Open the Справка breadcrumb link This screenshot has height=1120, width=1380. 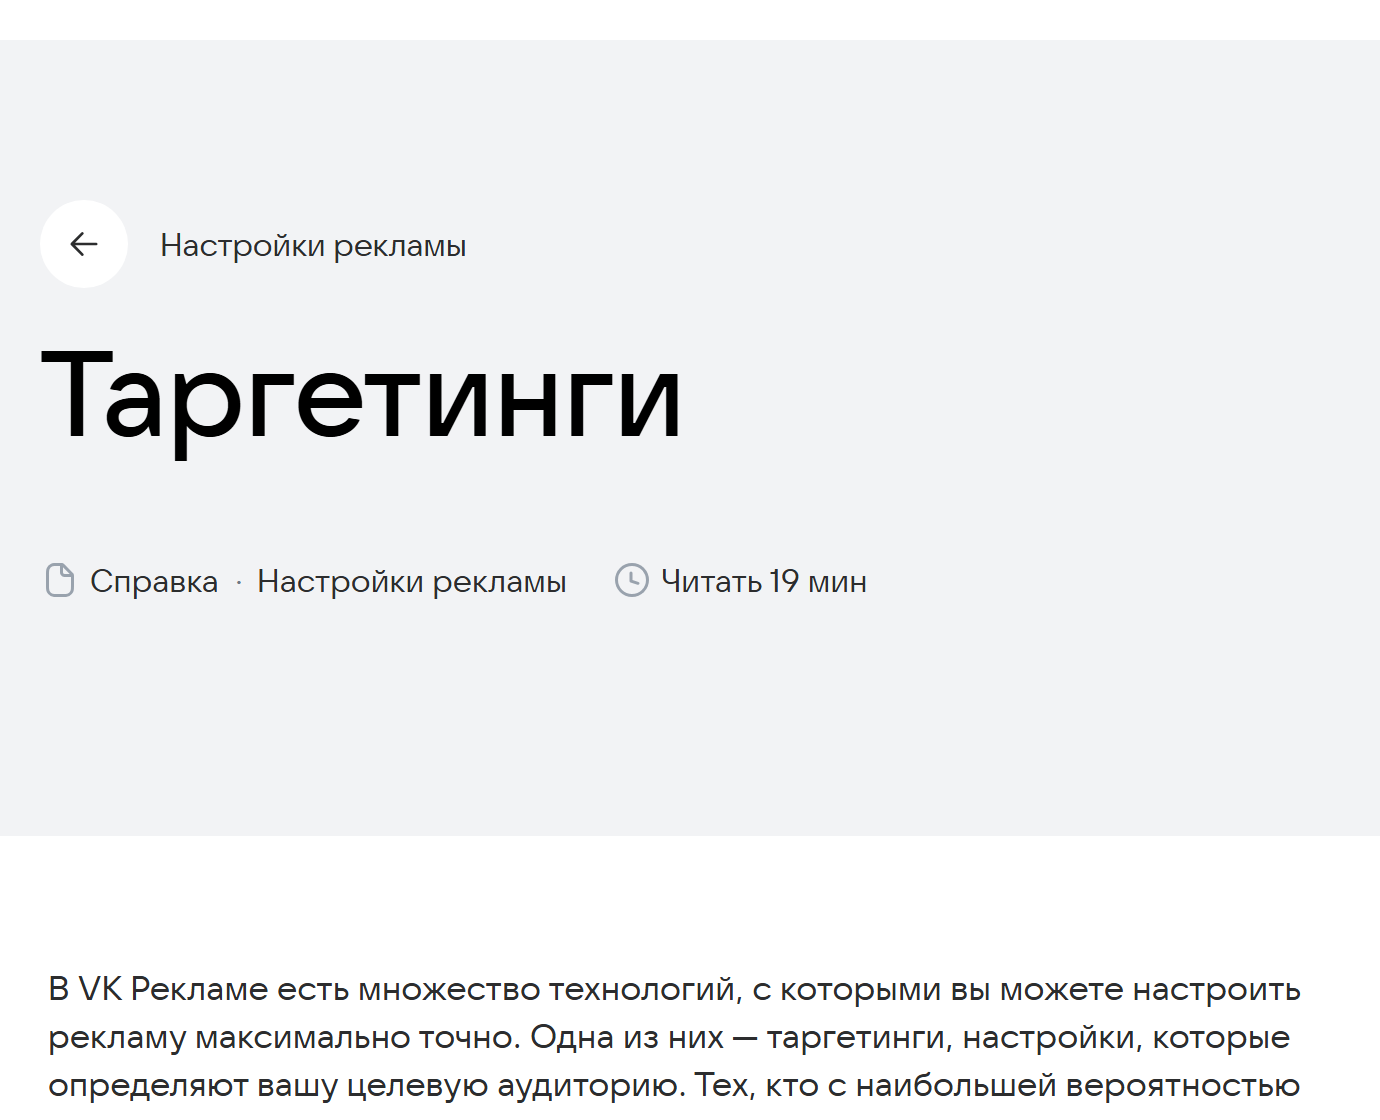click(154, 581)
